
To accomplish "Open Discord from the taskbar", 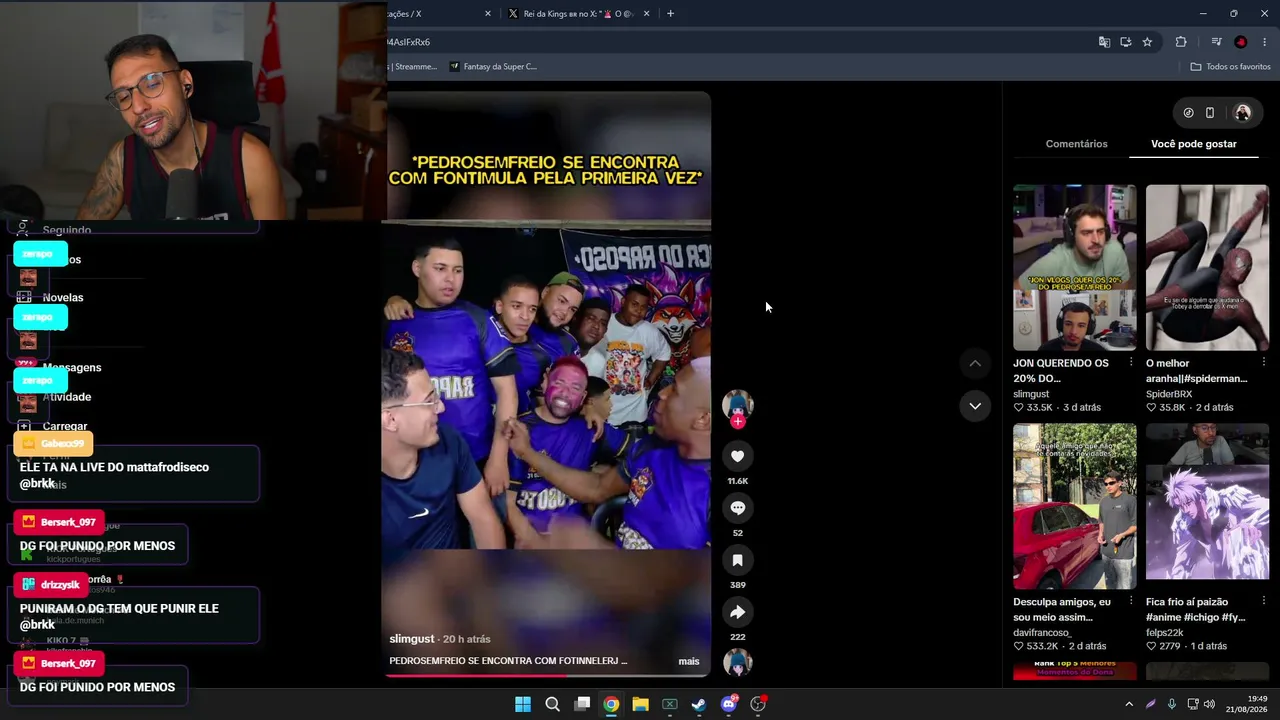I will coord(729,704).
